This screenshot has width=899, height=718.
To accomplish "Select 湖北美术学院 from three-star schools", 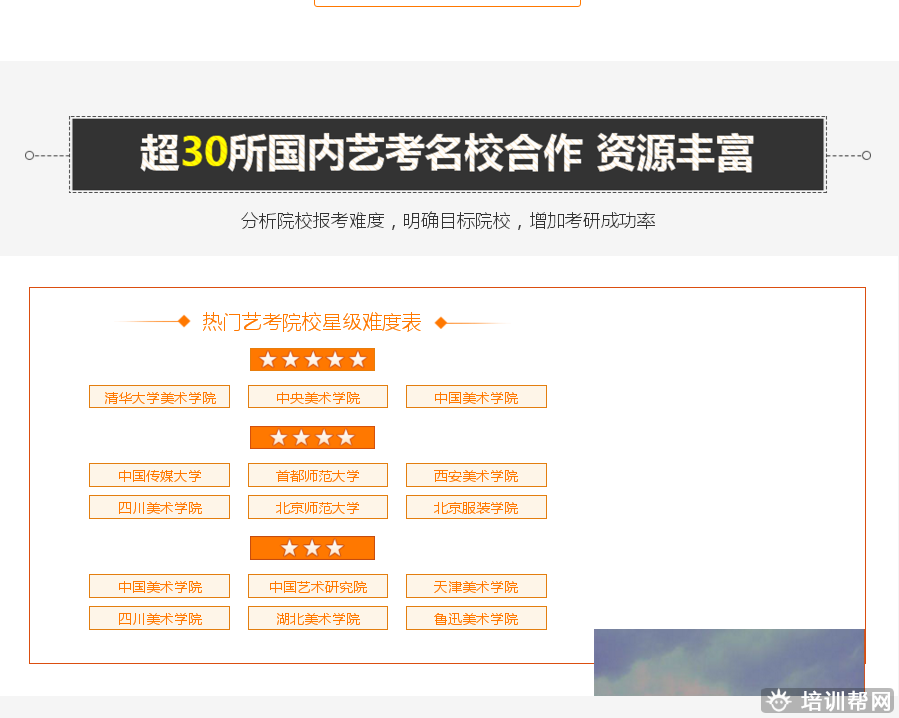I will click(x=318, y=618).
